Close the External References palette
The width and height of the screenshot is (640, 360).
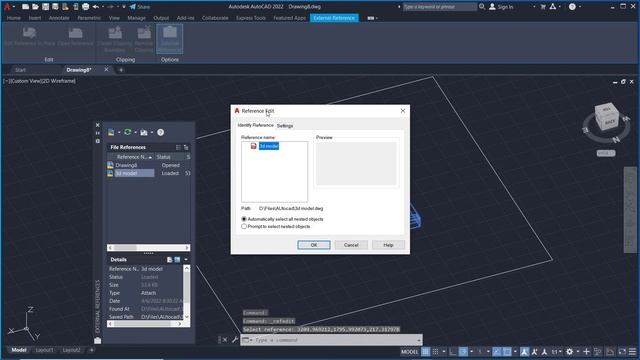98,125
